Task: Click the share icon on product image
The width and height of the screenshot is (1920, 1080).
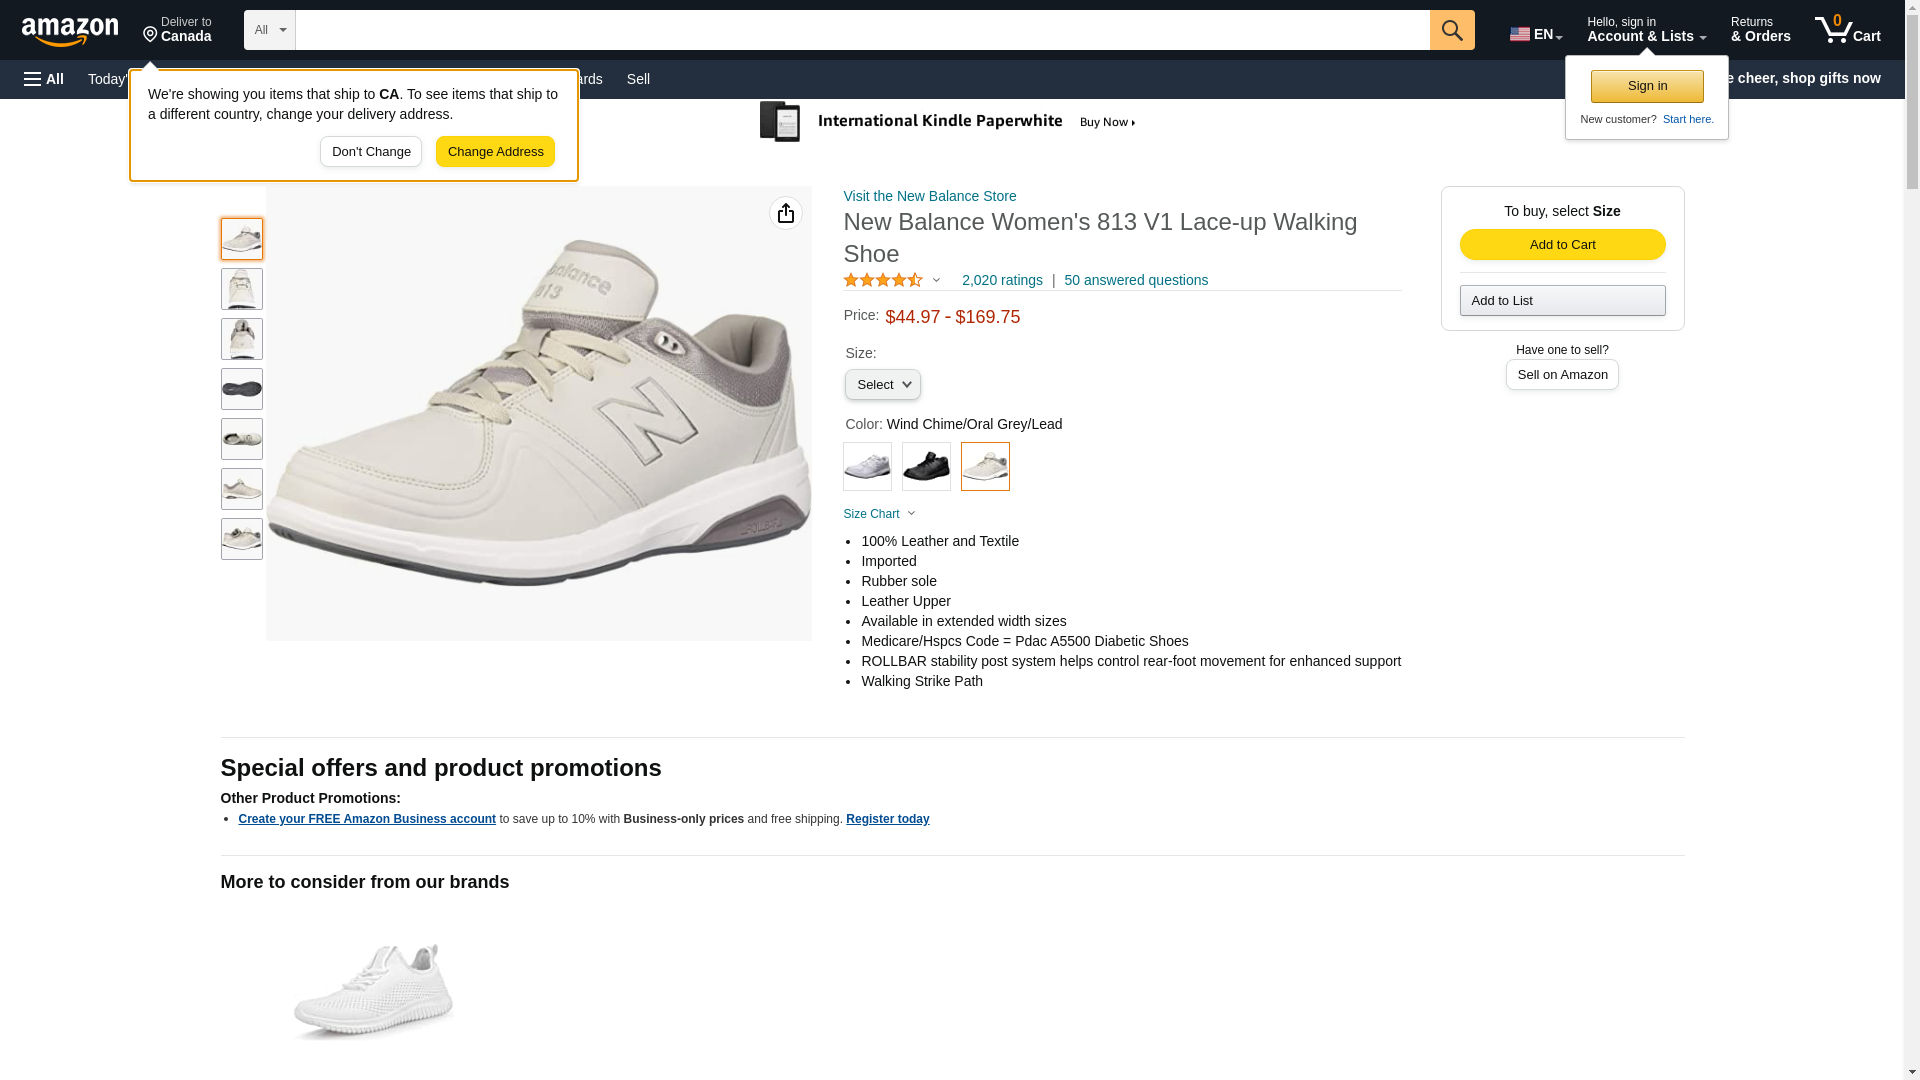Action: click(x=786, y=213)
